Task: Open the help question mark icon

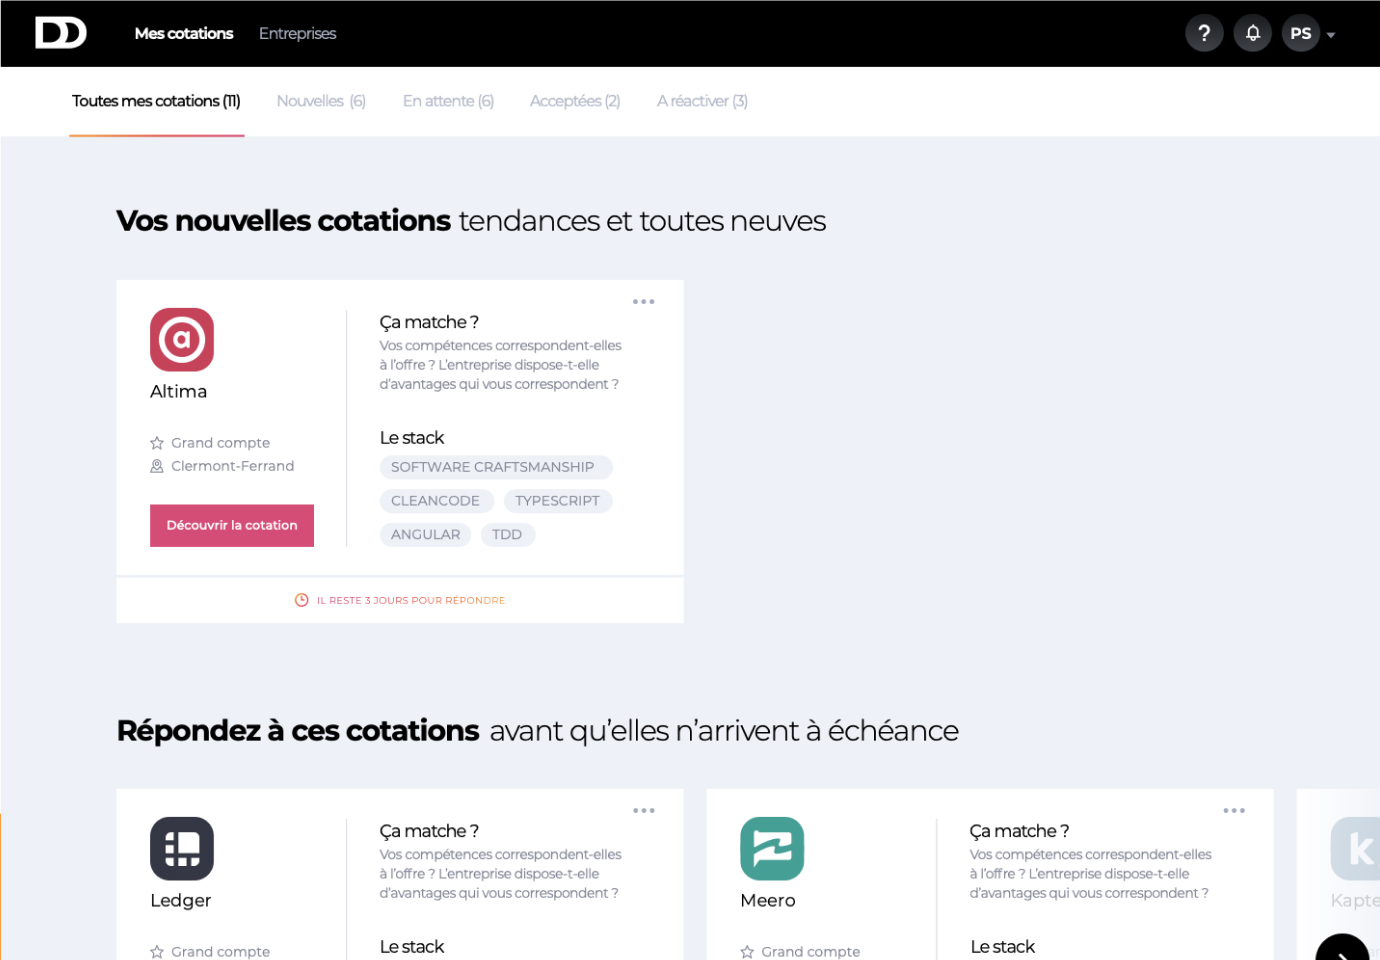Action: pyautogui.click(x=1204, y=33)
